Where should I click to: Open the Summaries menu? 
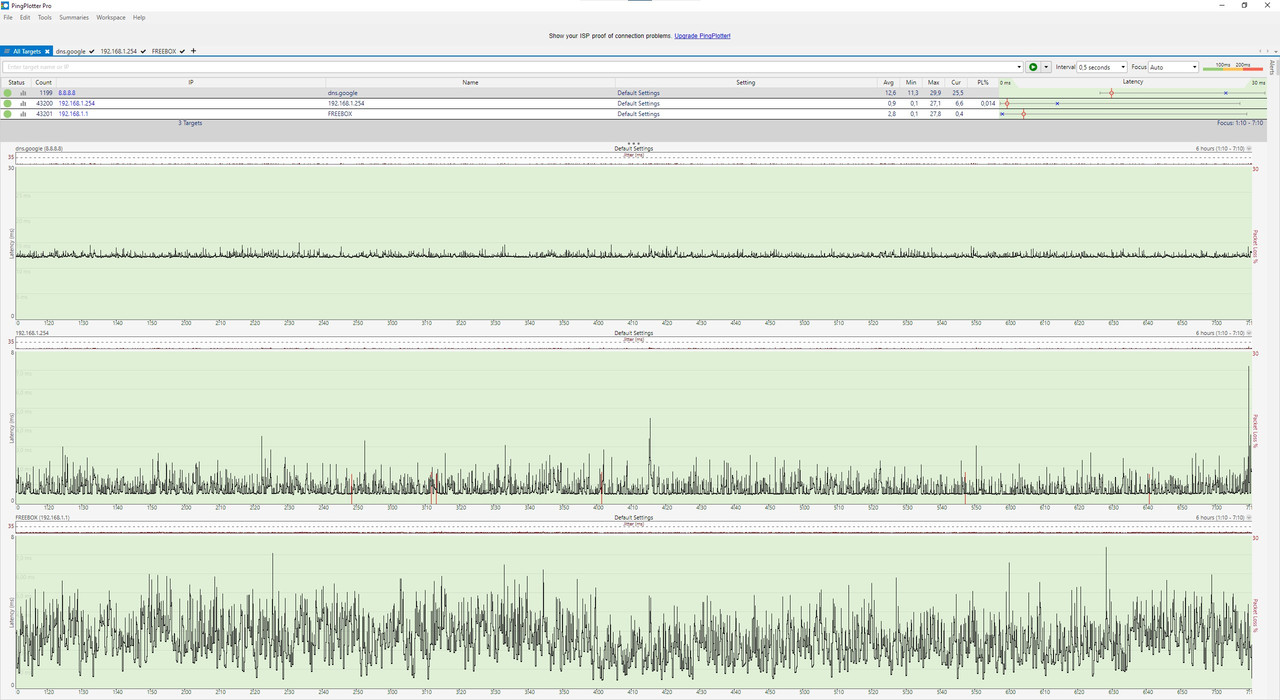74,18
